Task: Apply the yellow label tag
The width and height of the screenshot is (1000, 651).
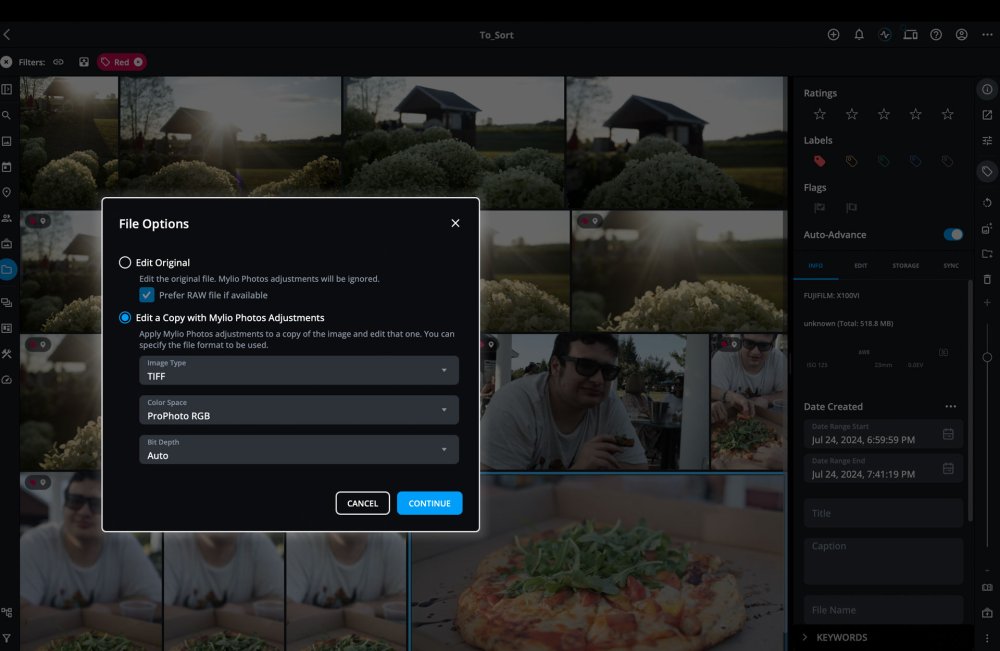Action: [x=851, y=161]
